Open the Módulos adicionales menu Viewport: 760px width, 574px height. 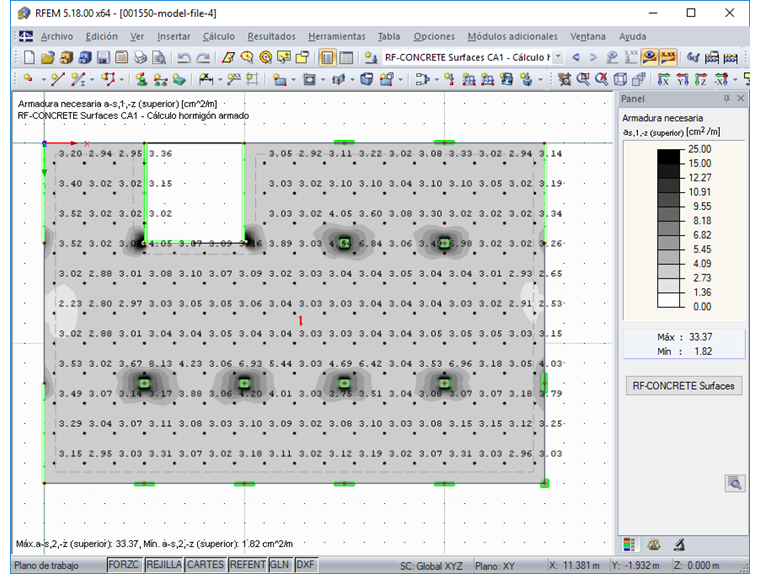click(x=512, y=36)
